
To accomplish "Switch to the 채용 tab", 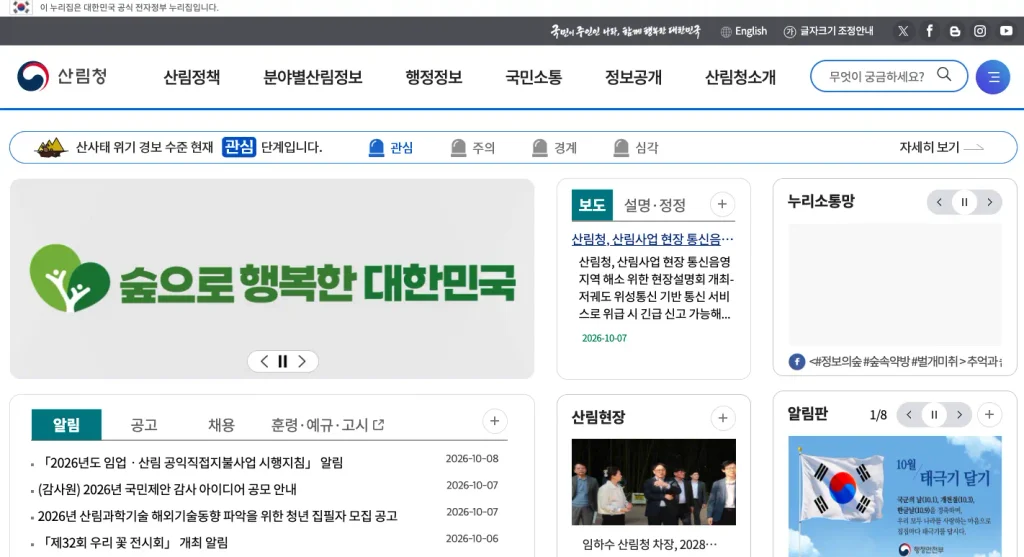I will pos(221,425).
